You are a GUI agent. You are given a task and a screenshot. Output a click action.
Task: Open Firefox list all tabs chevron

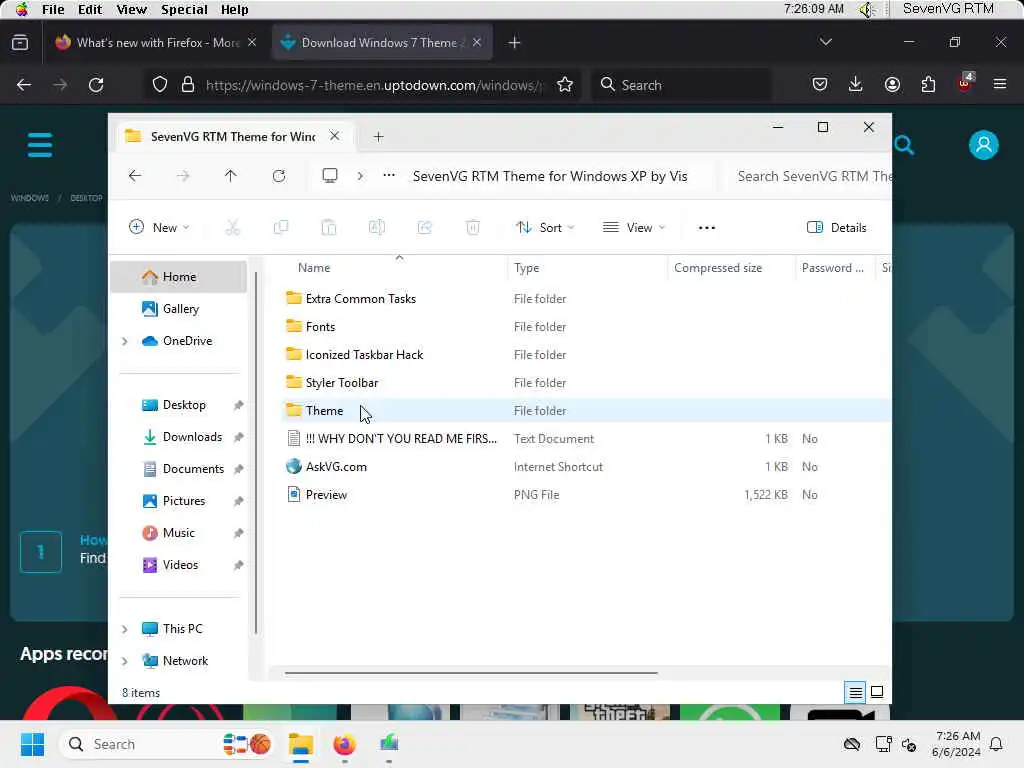(x=825, y=42)
